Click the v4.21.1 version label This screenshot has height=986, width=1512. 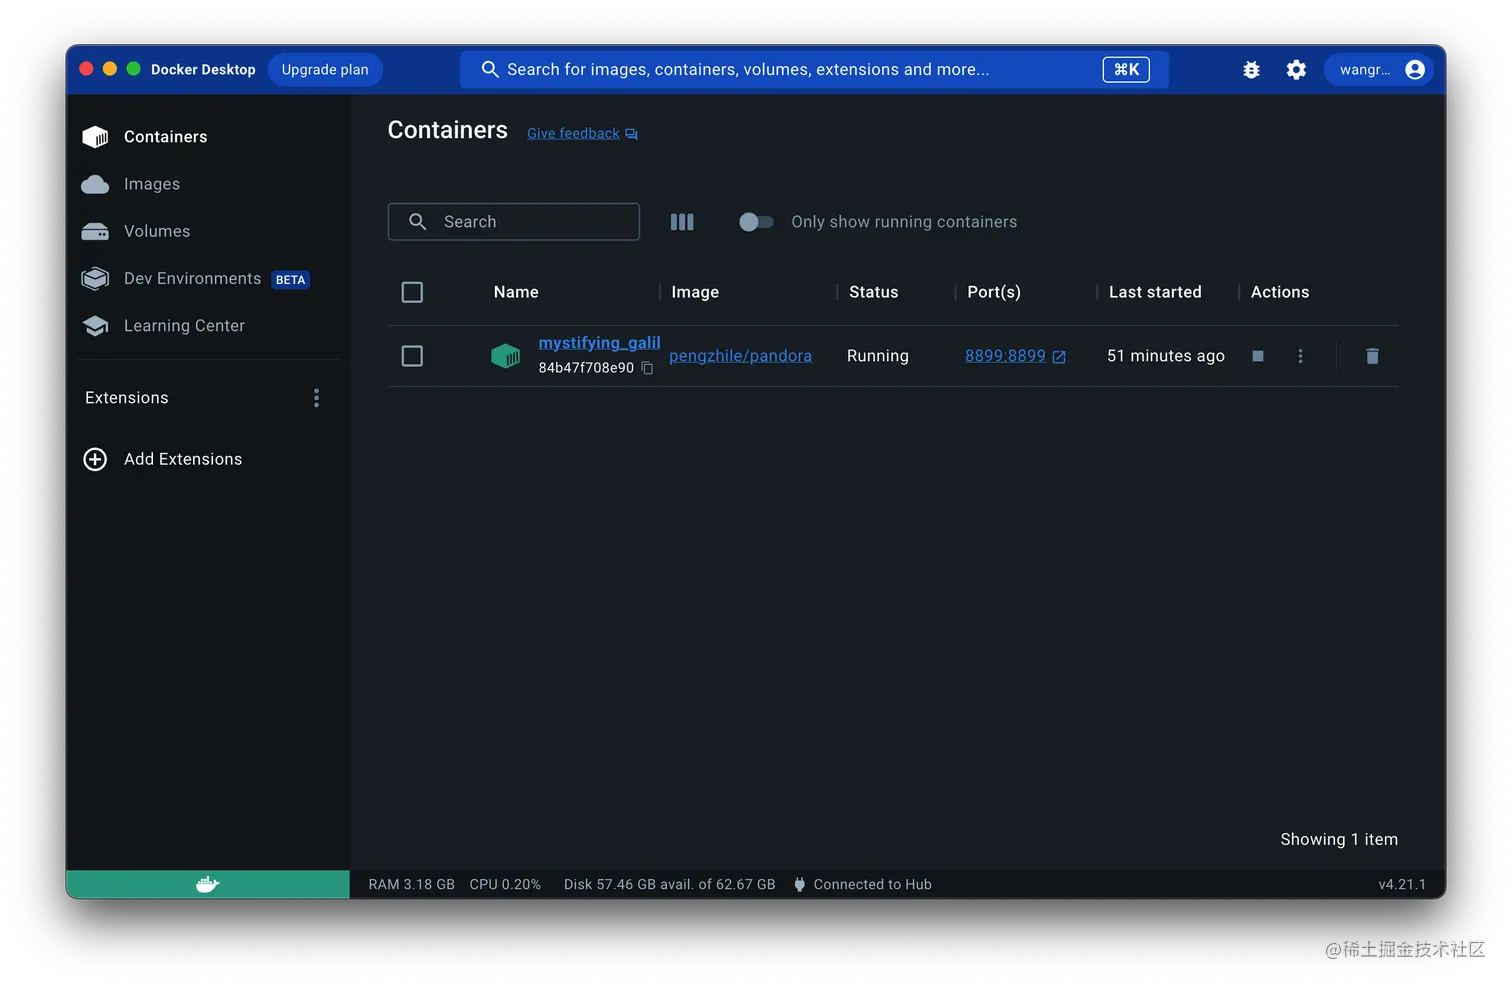(1402, 885)
